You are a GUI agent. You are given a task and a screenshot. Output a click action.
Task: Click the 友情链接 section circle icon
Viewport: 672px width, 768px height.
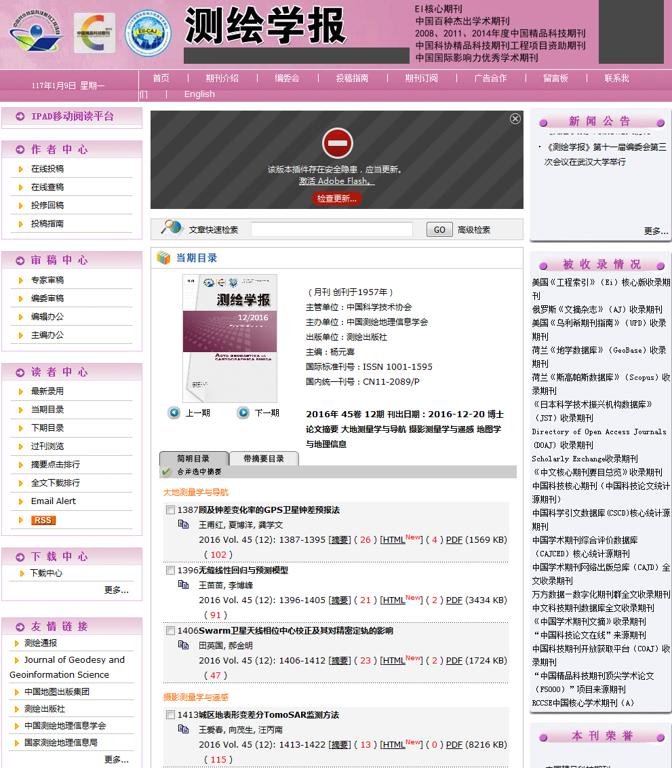coord(20,627)
